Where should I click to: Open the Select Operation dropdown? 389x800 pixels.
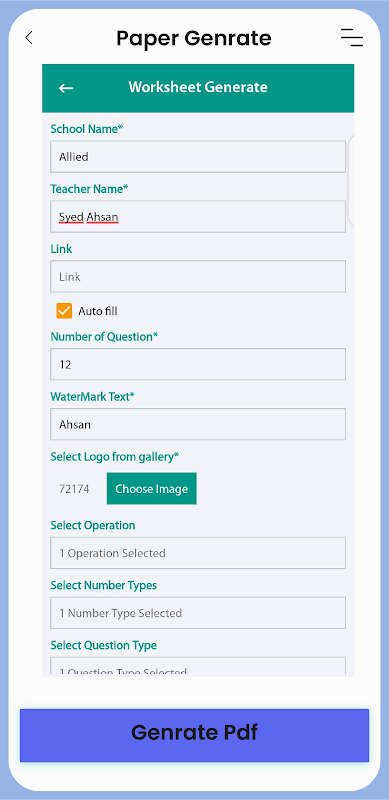[198, 553]
